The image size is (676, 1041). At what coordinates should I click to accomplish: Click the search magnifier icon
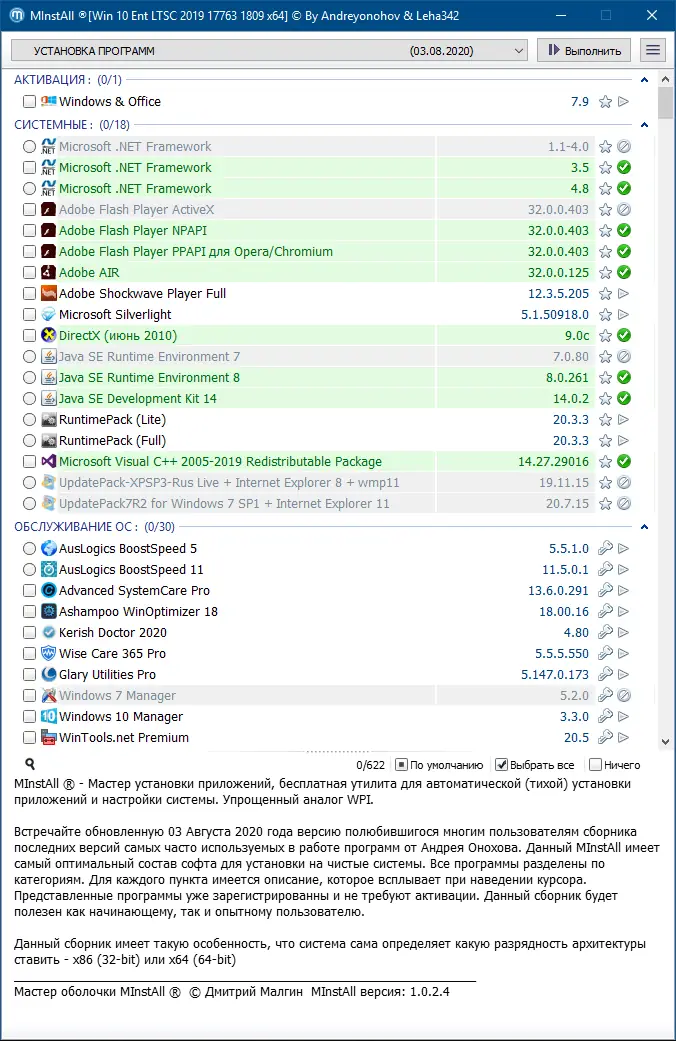coord(30,764)
